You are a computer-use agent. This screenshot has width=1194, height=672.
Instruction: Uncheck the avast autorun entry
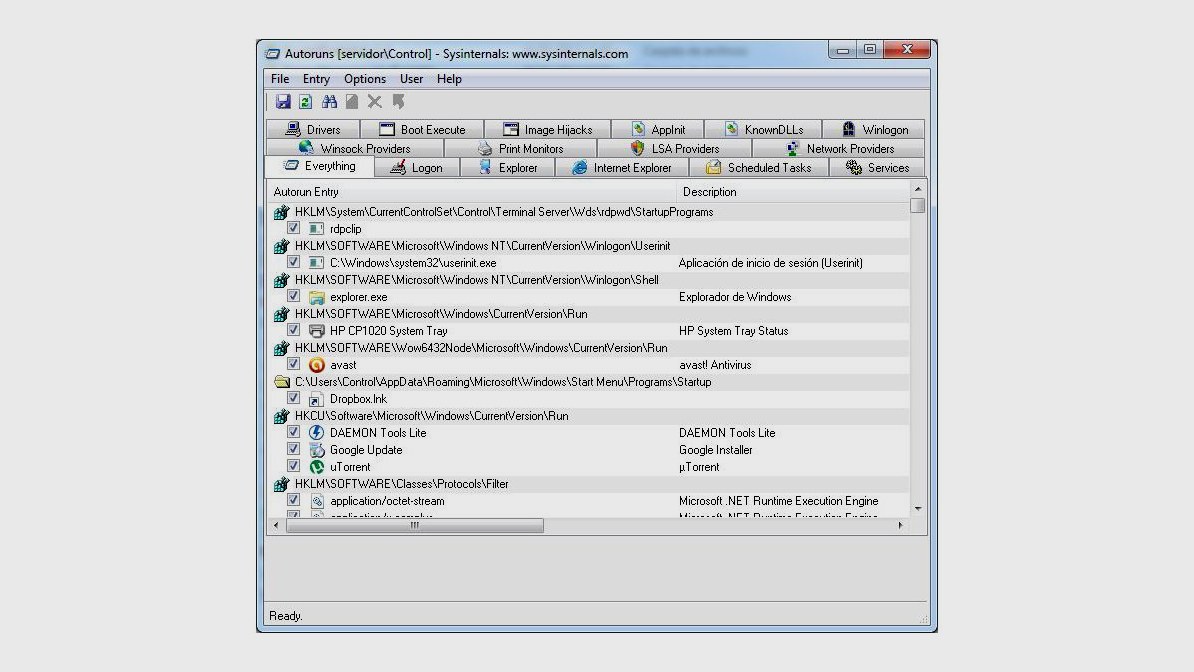[293, 364]
